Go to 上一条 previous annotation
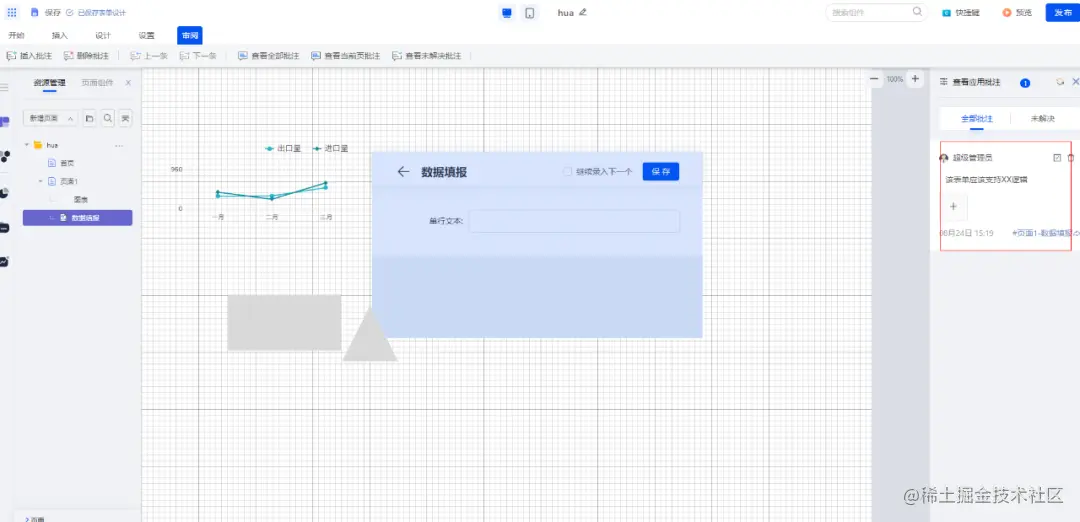The width and height of the screenshot is (1080, 522). click(x=149, y=56)
